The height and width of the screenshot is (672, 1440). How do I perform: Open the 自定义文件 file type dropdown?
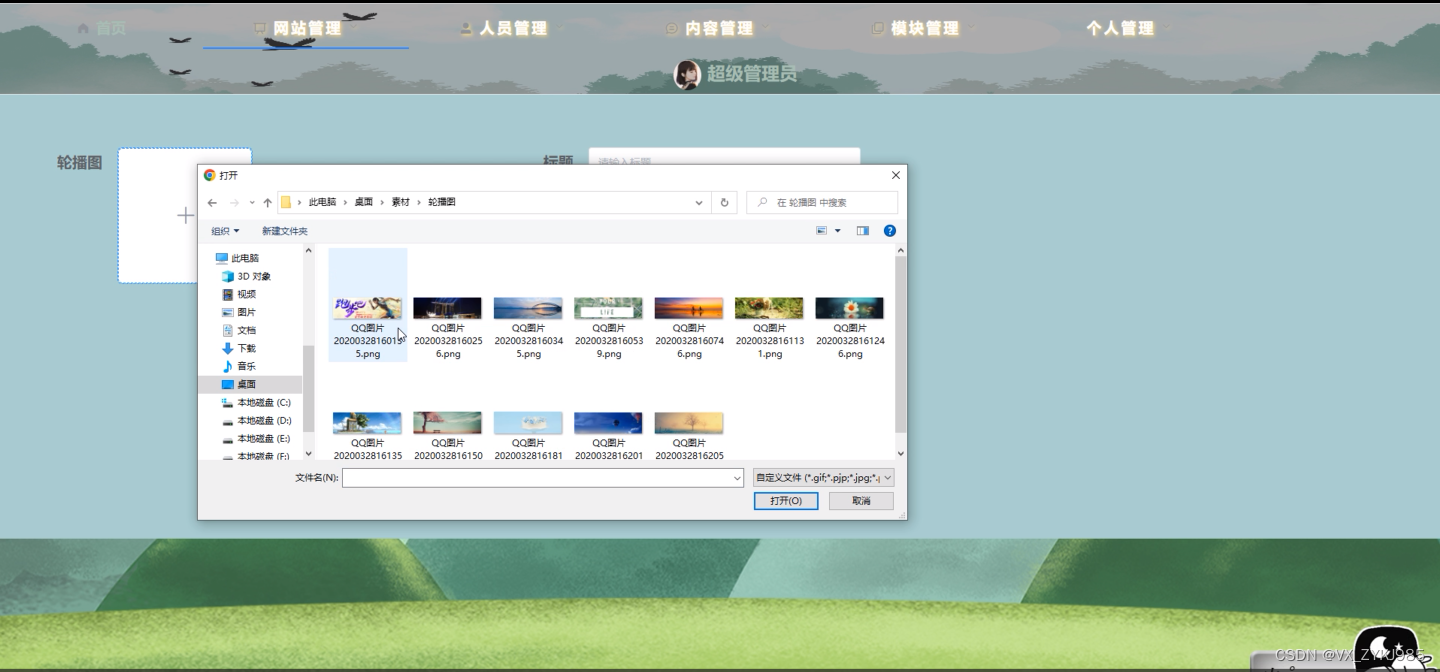[x=824, y=478]
